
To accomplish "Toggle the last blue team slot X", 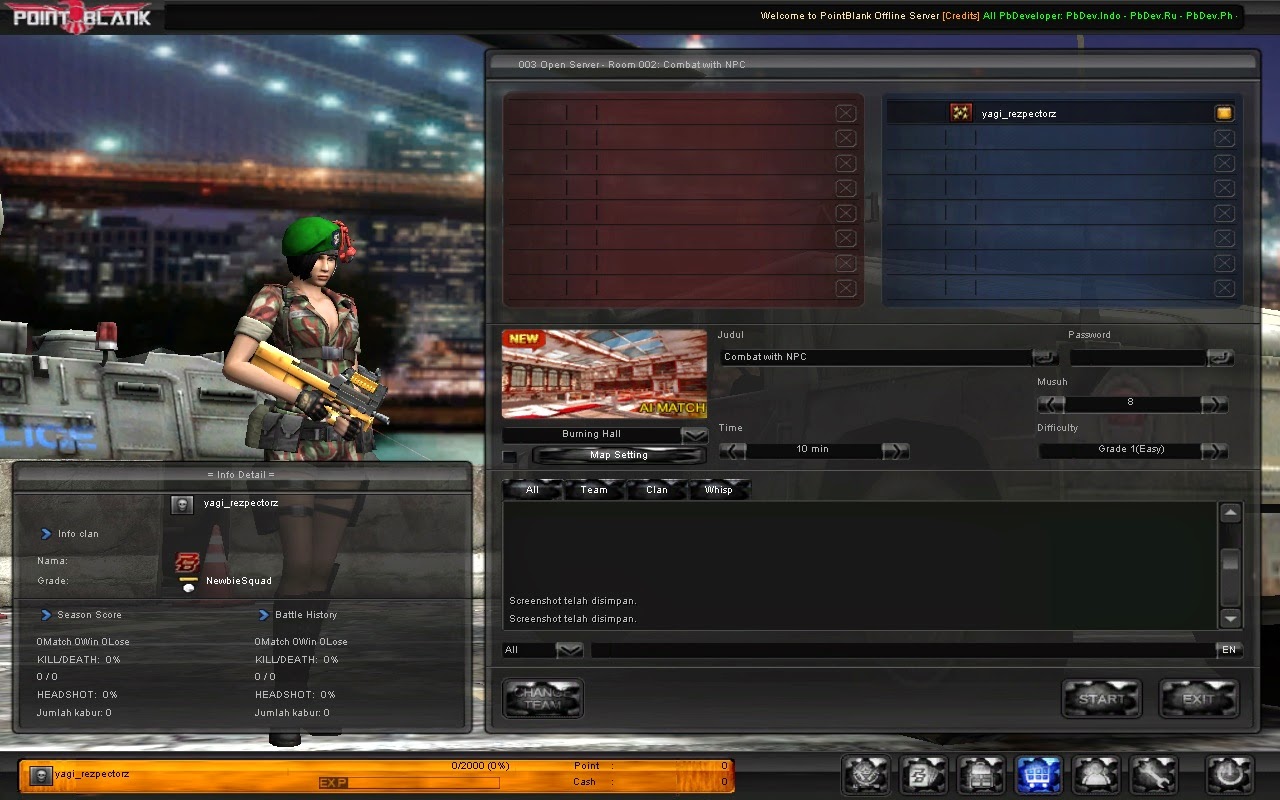I will [1224, 288].
